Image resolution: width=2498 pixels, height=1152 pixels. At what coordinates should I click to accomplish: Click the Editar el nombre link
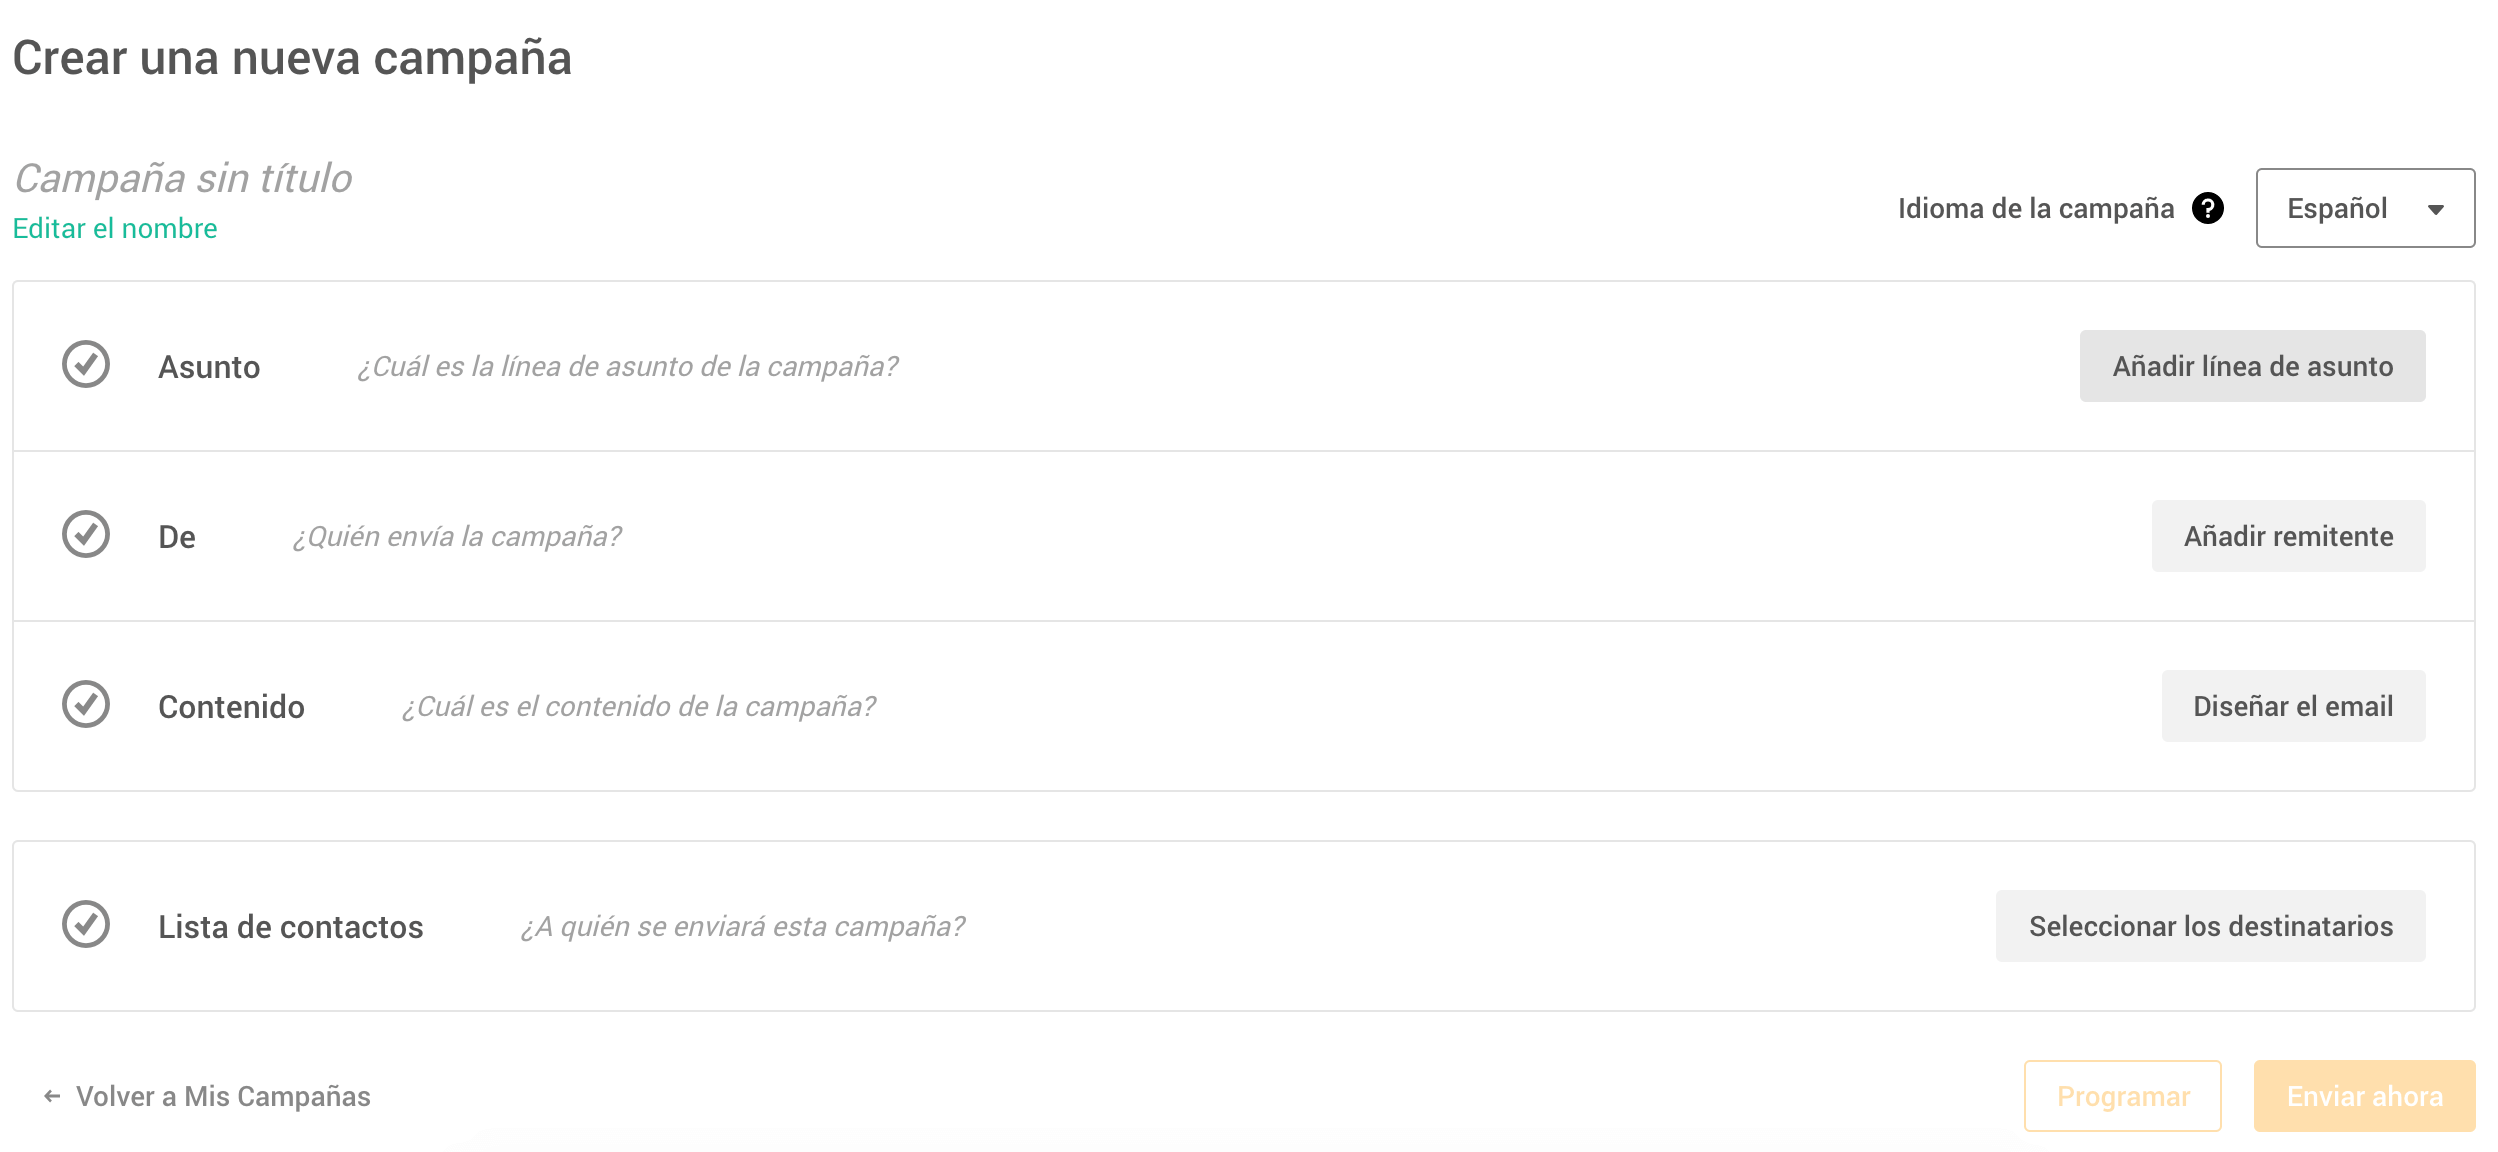115,228
